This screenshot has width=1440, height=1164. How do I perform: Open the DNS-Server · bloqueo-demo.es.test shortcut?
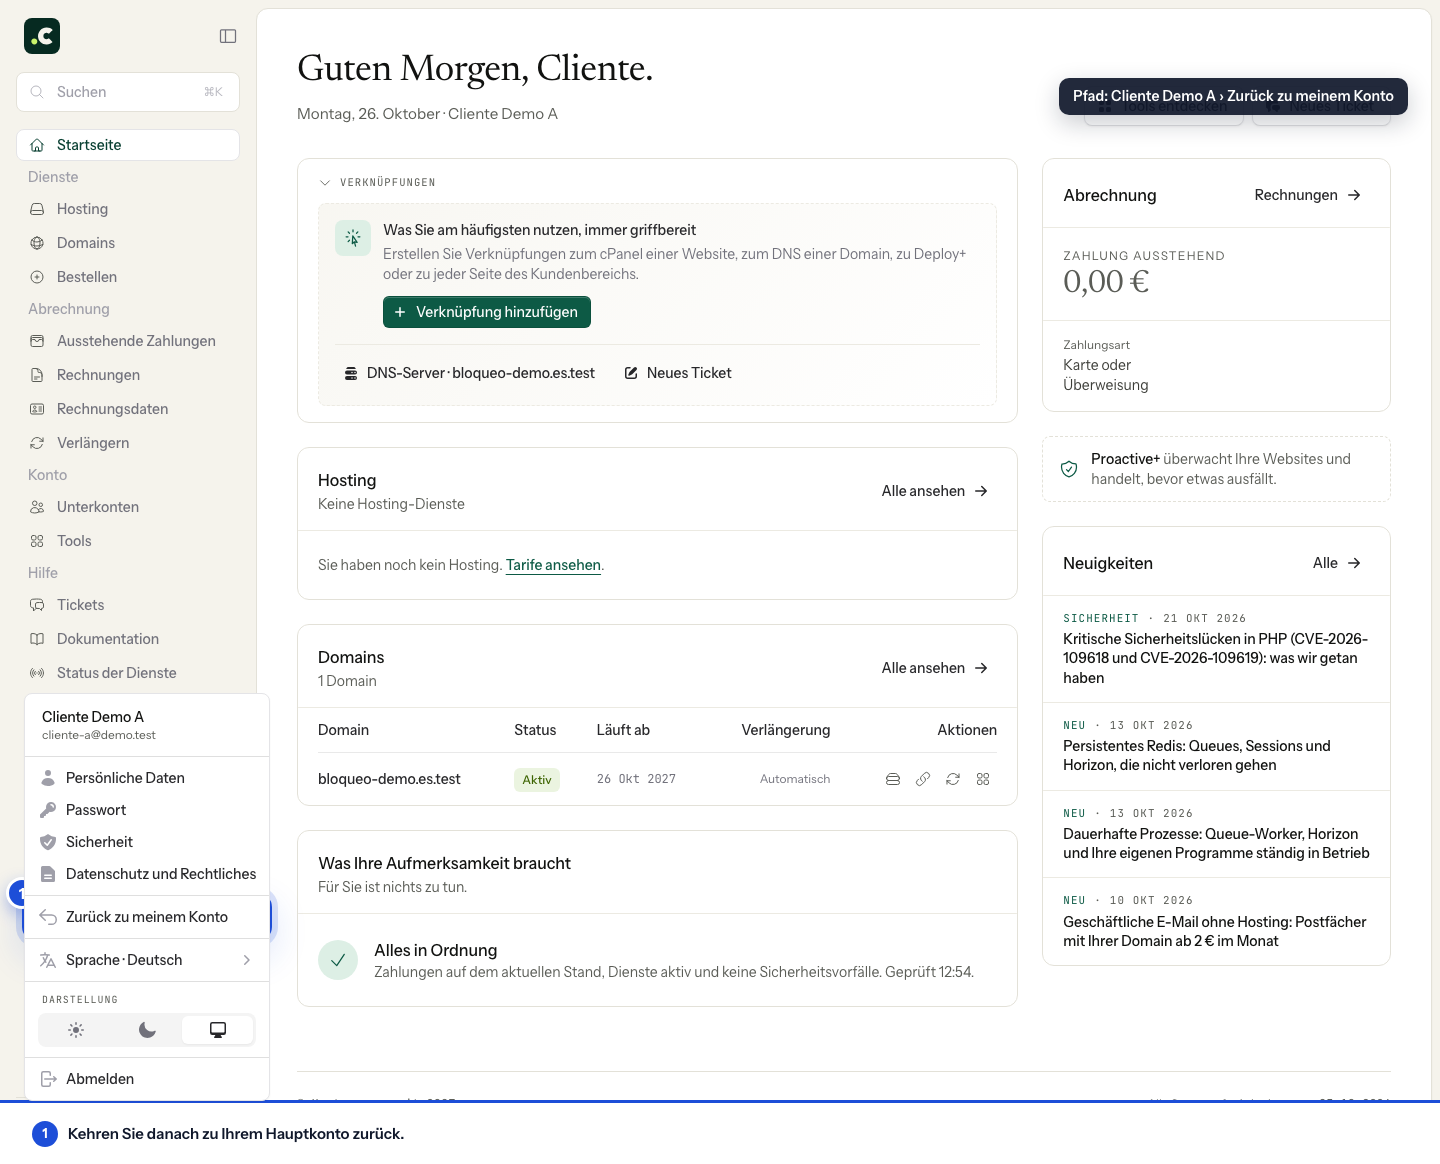click(469, 373)
